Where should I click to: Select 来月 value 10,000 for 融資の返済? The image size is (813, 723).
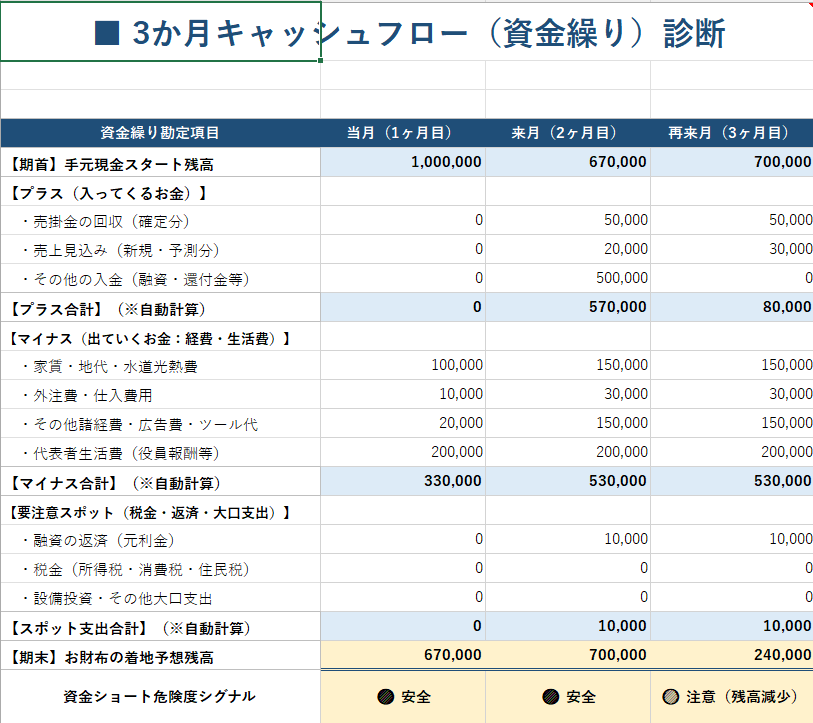point(568,539)
